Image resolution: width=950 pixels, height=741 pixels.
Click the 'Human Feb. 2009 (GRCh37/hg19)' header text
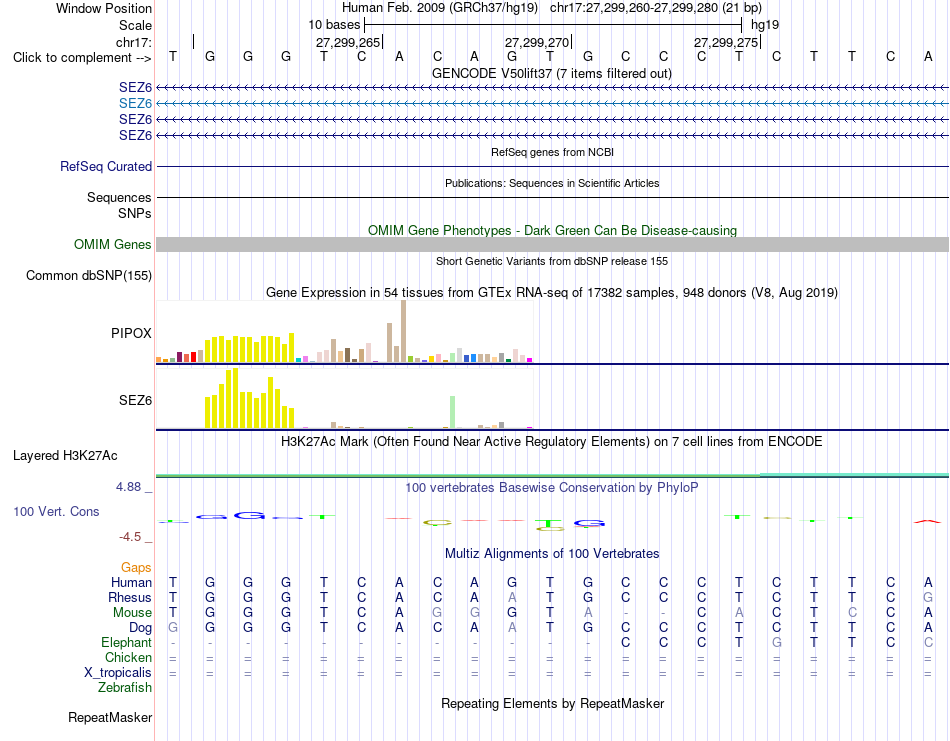[440, 8]
